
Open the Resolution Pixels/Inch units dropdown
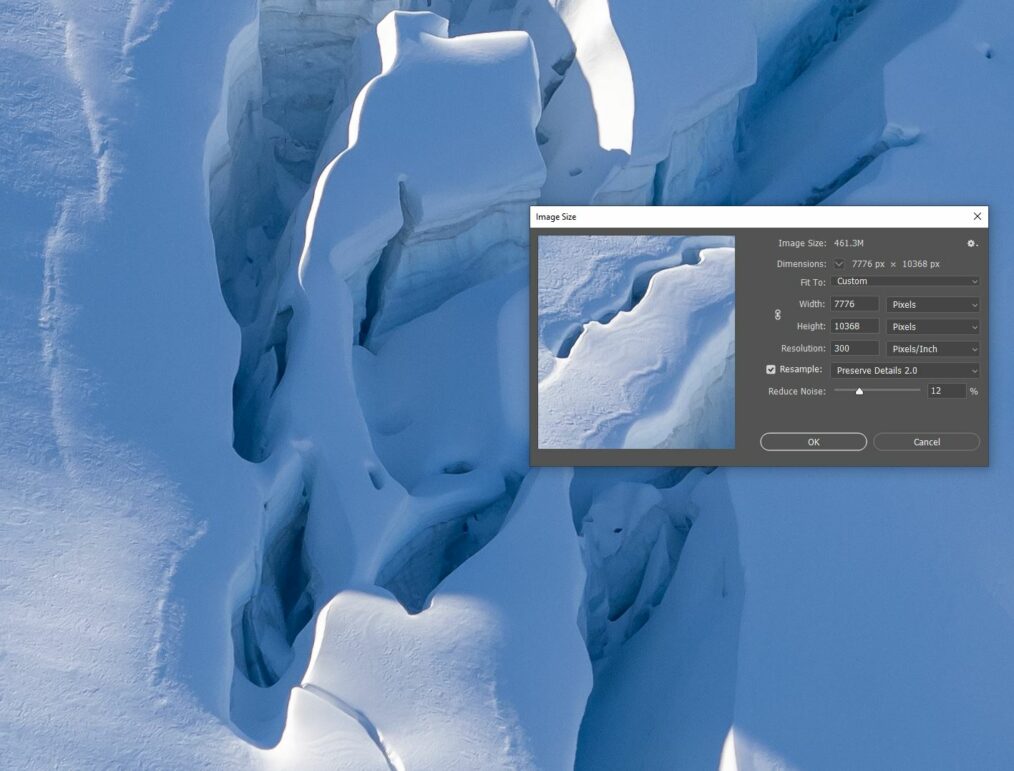click(x=932, y=348)
